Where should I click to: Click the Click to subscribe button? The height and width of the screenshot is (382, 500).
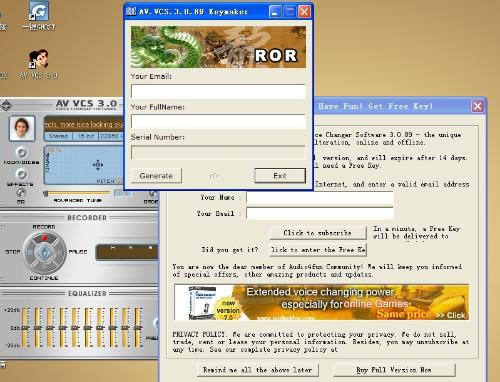318,233
